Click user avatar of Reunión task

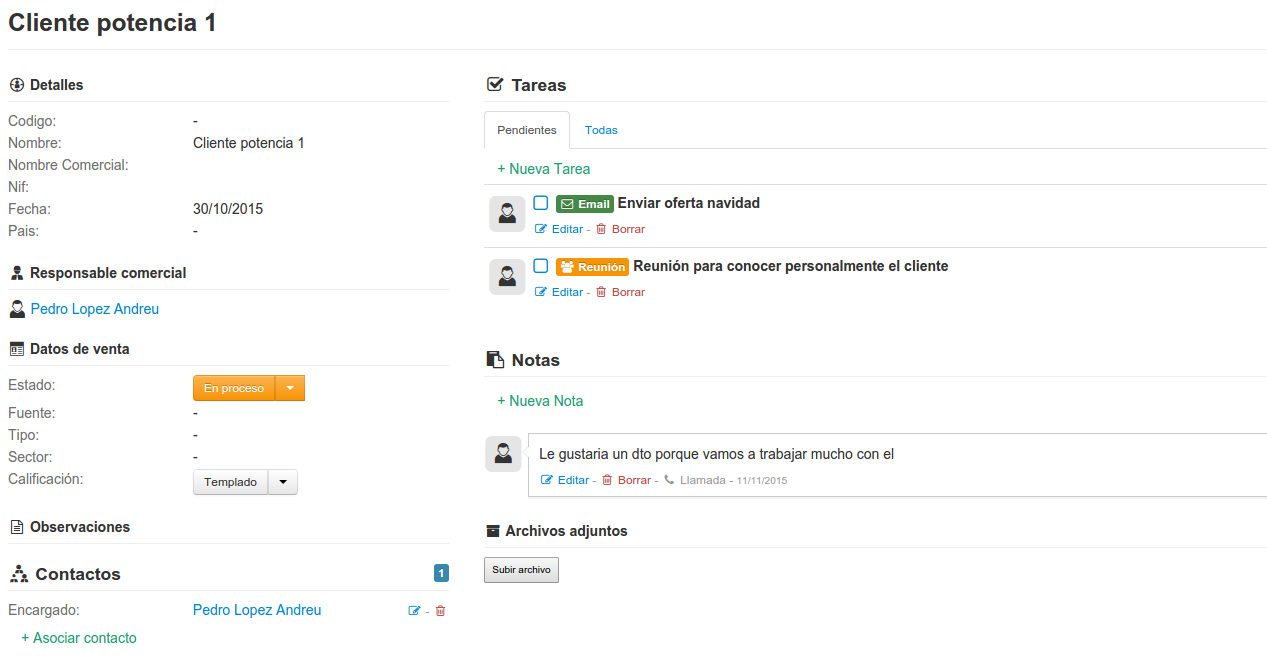pos(507,277)
